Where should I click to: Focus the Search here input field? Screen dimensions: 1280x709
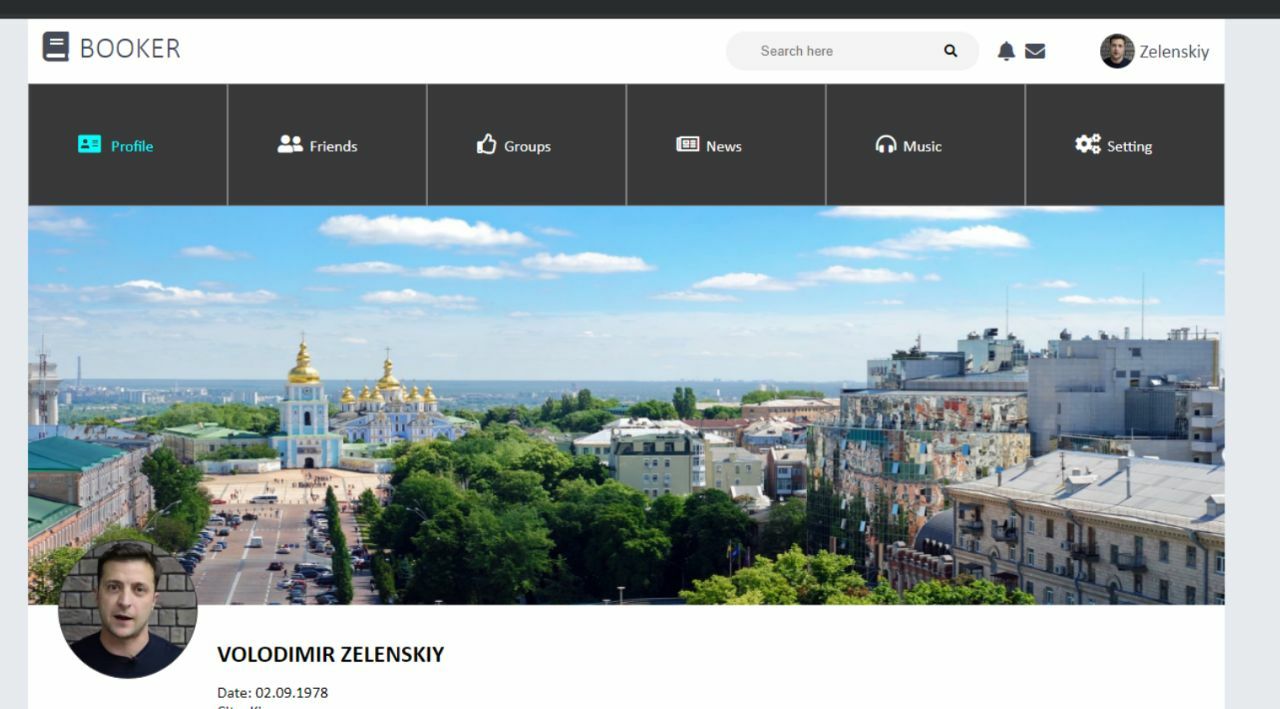pos(852,51)
